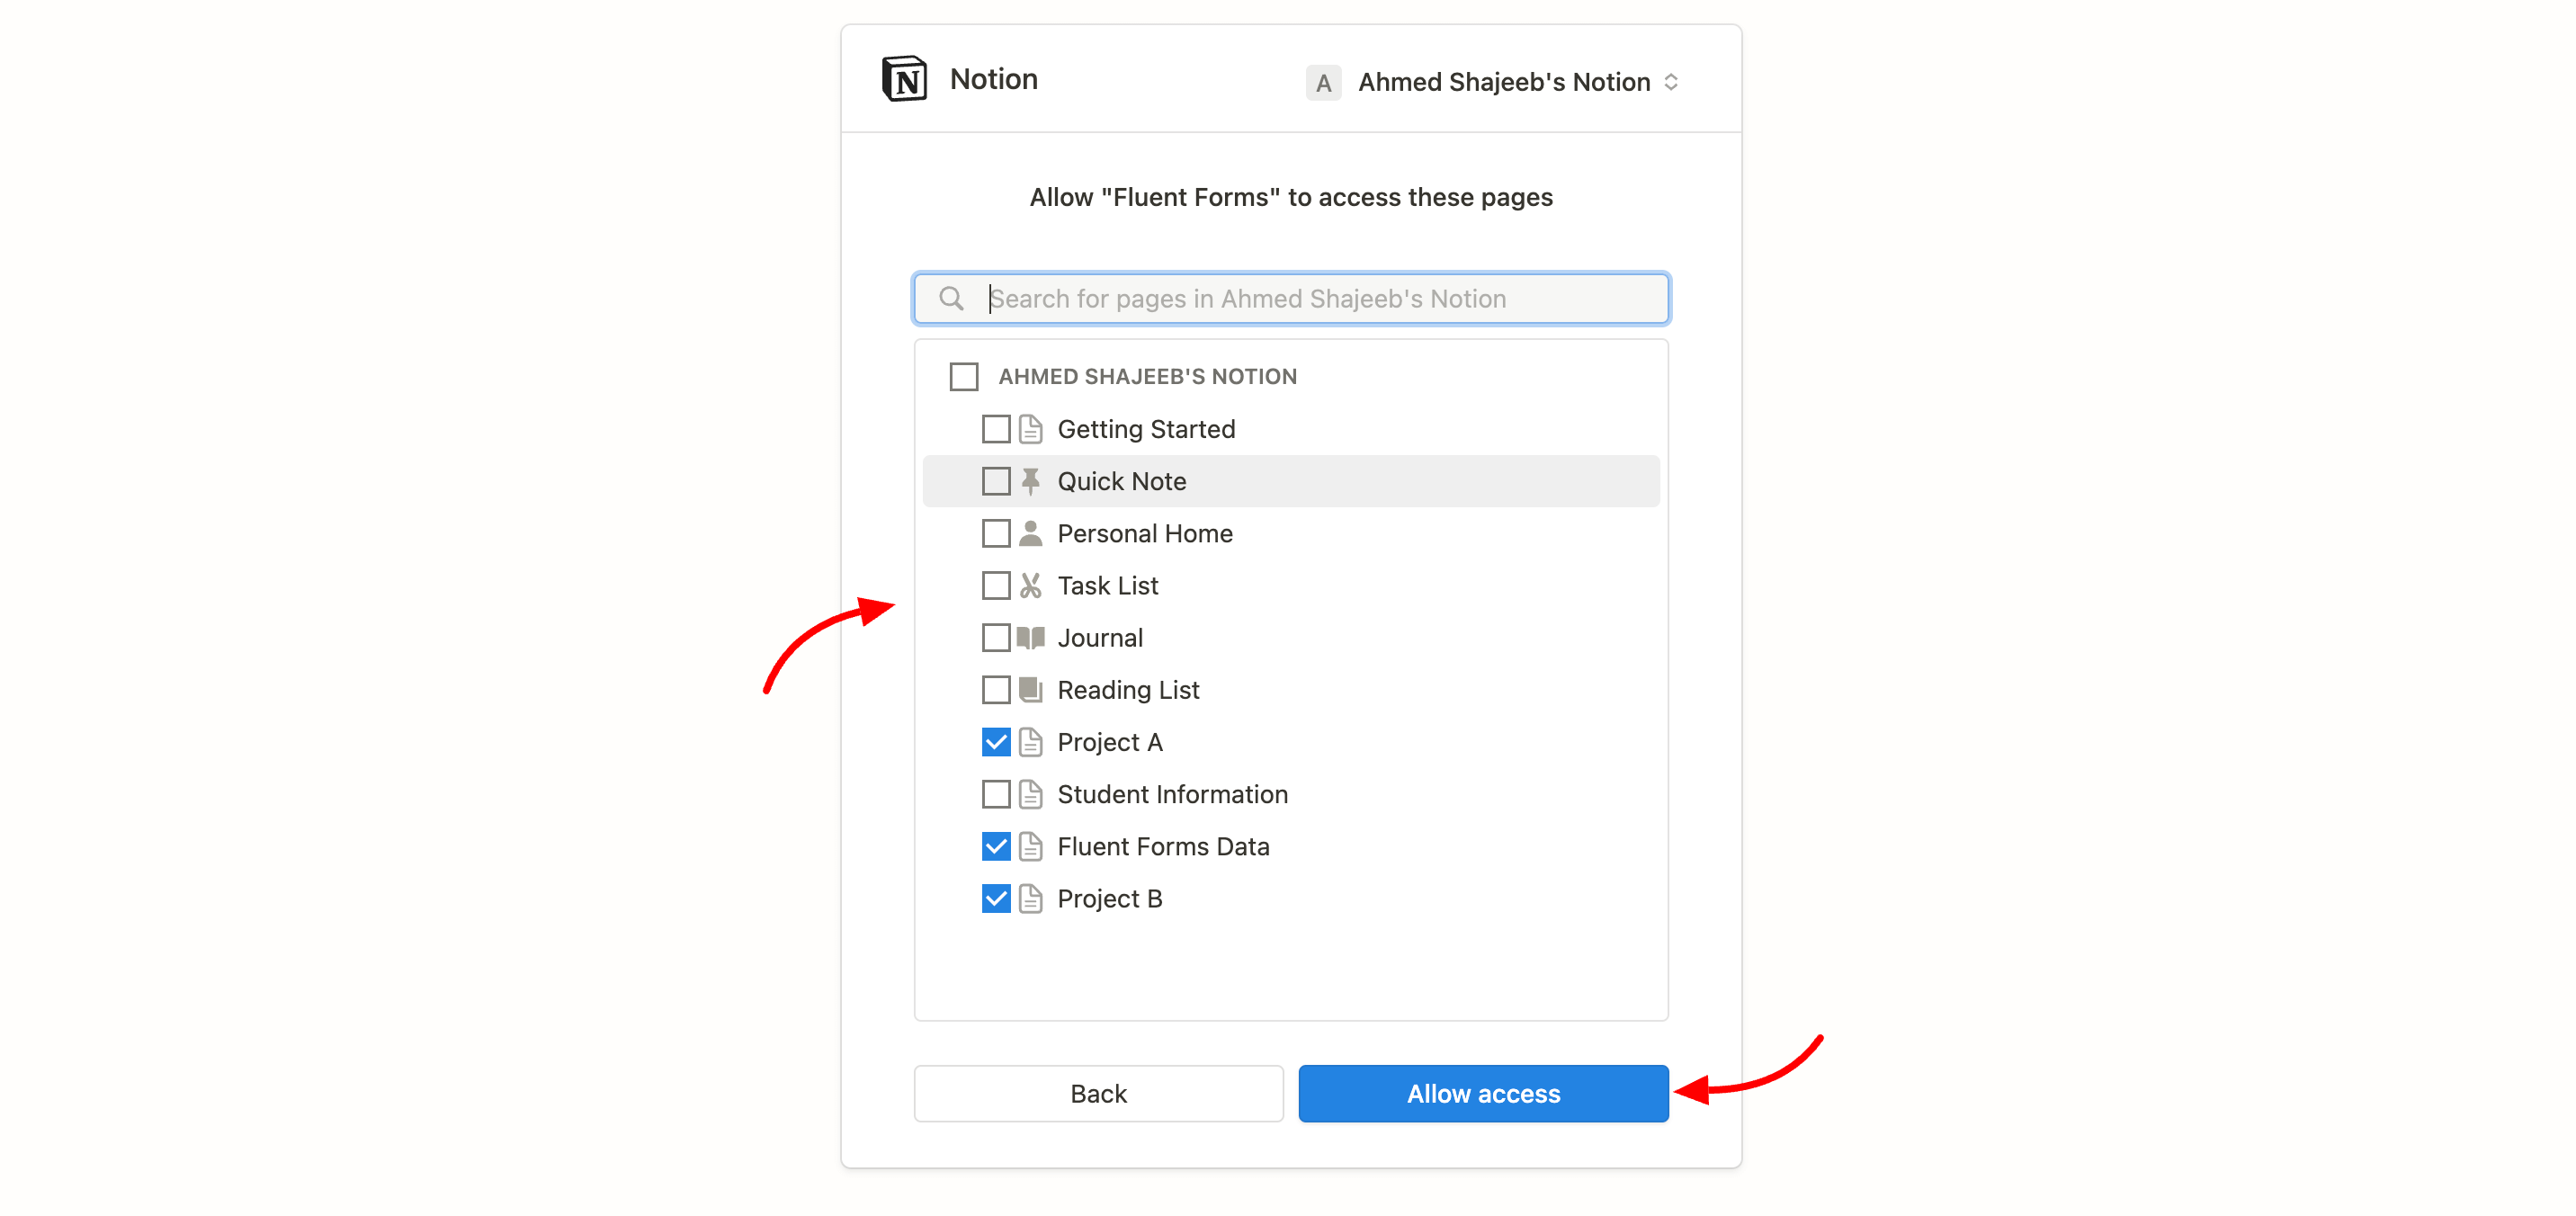Enable the Student Information checkbox
The width and height of the screenshot is (2576, 1216).
995,794
